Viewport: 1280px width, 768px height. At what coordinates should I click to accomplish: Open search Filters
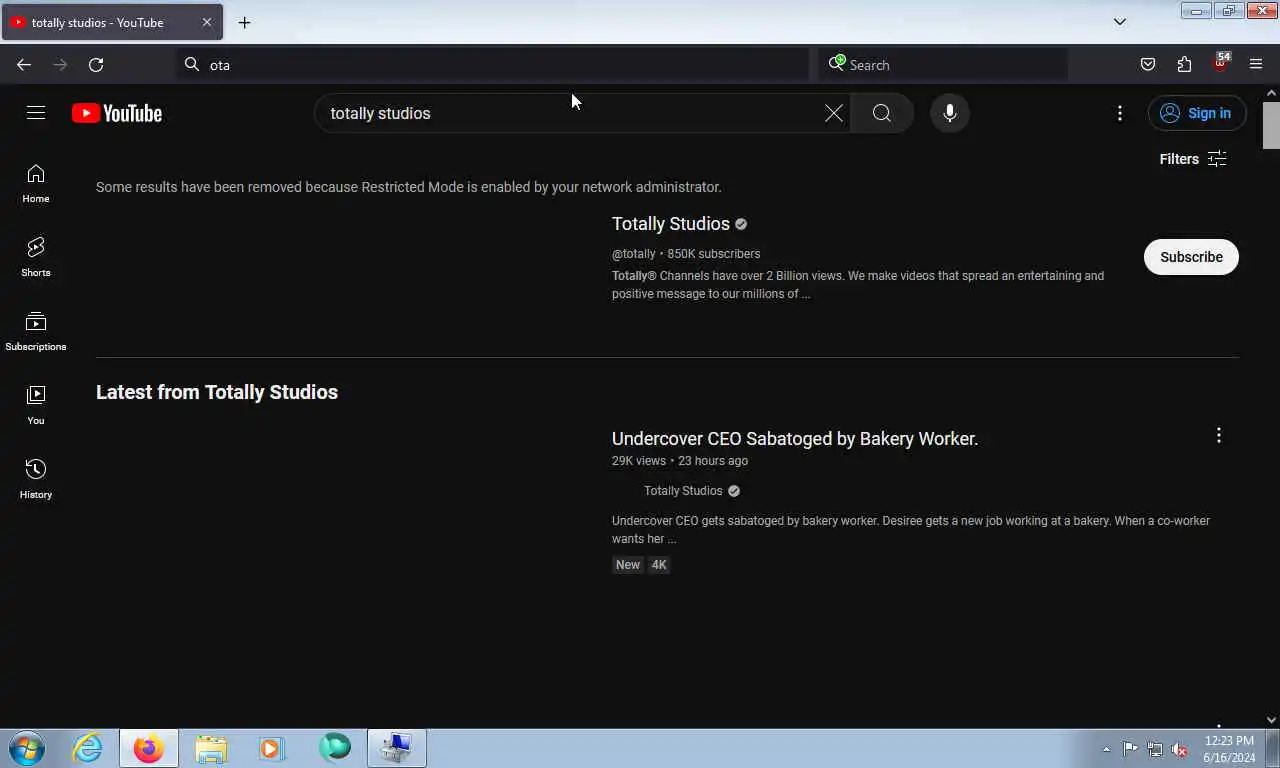click(1193, 159)
